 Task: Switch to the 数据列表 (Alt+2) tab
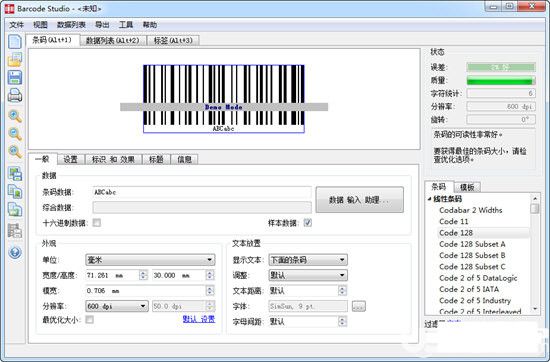(x=113, y=41)
